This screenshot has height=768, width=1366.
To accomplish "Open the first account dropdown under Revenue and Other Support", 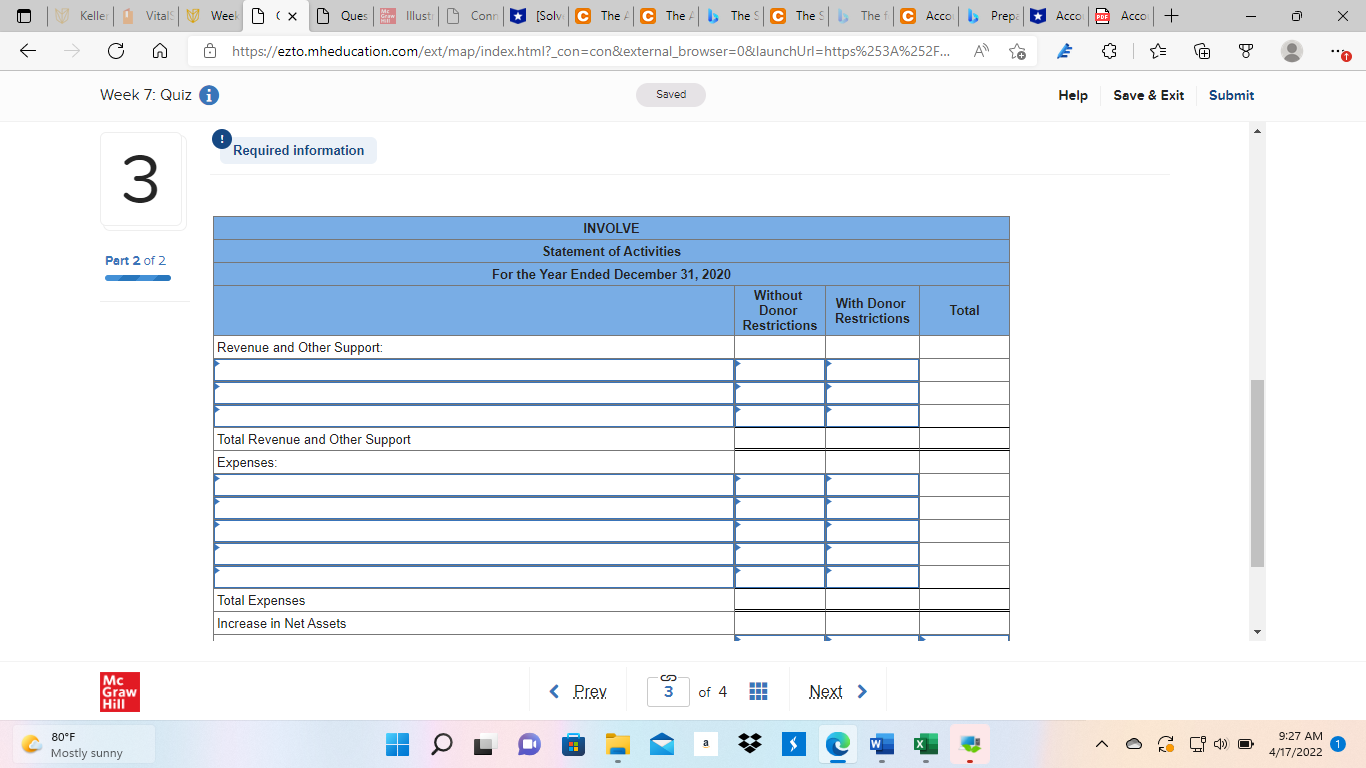I will pyautogui.click(x=474, y=370).
